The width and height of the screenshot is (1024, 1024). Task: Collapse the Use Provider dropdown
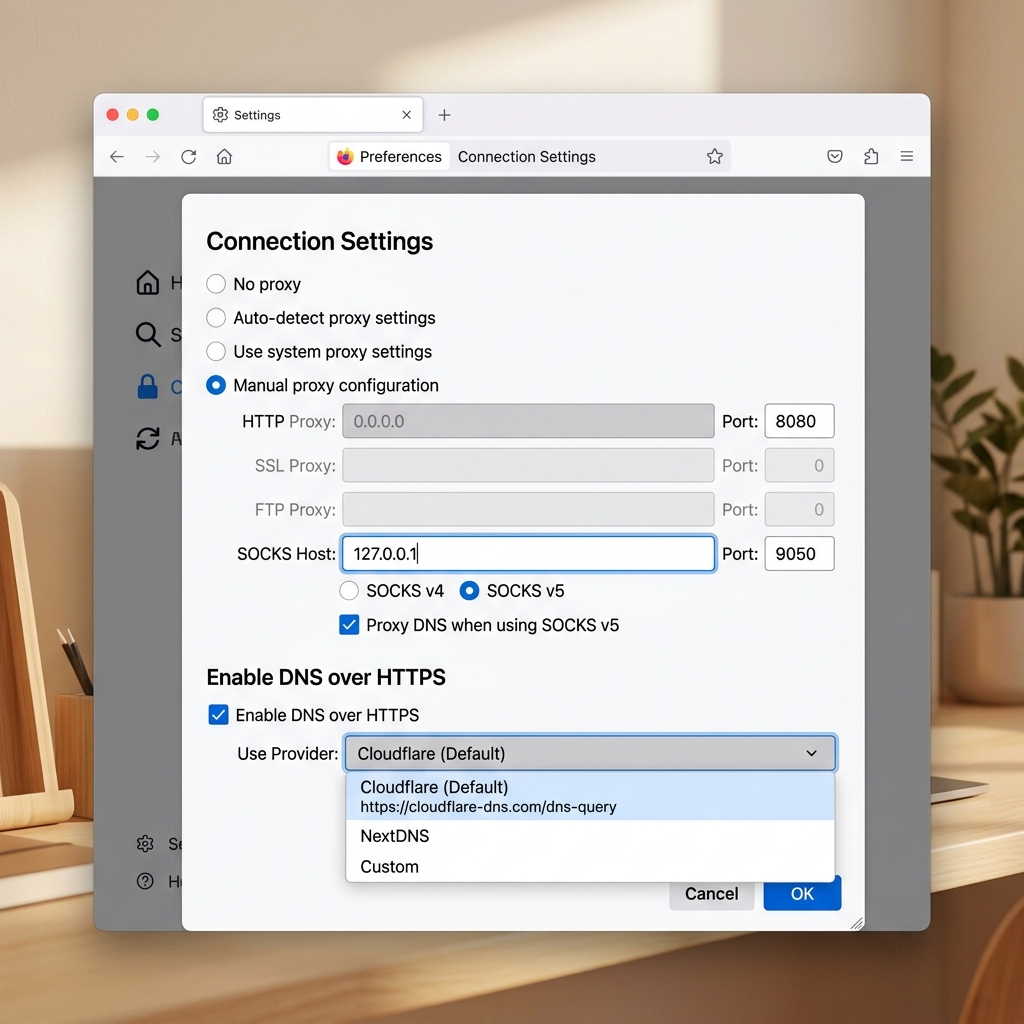tap(590, 753)
